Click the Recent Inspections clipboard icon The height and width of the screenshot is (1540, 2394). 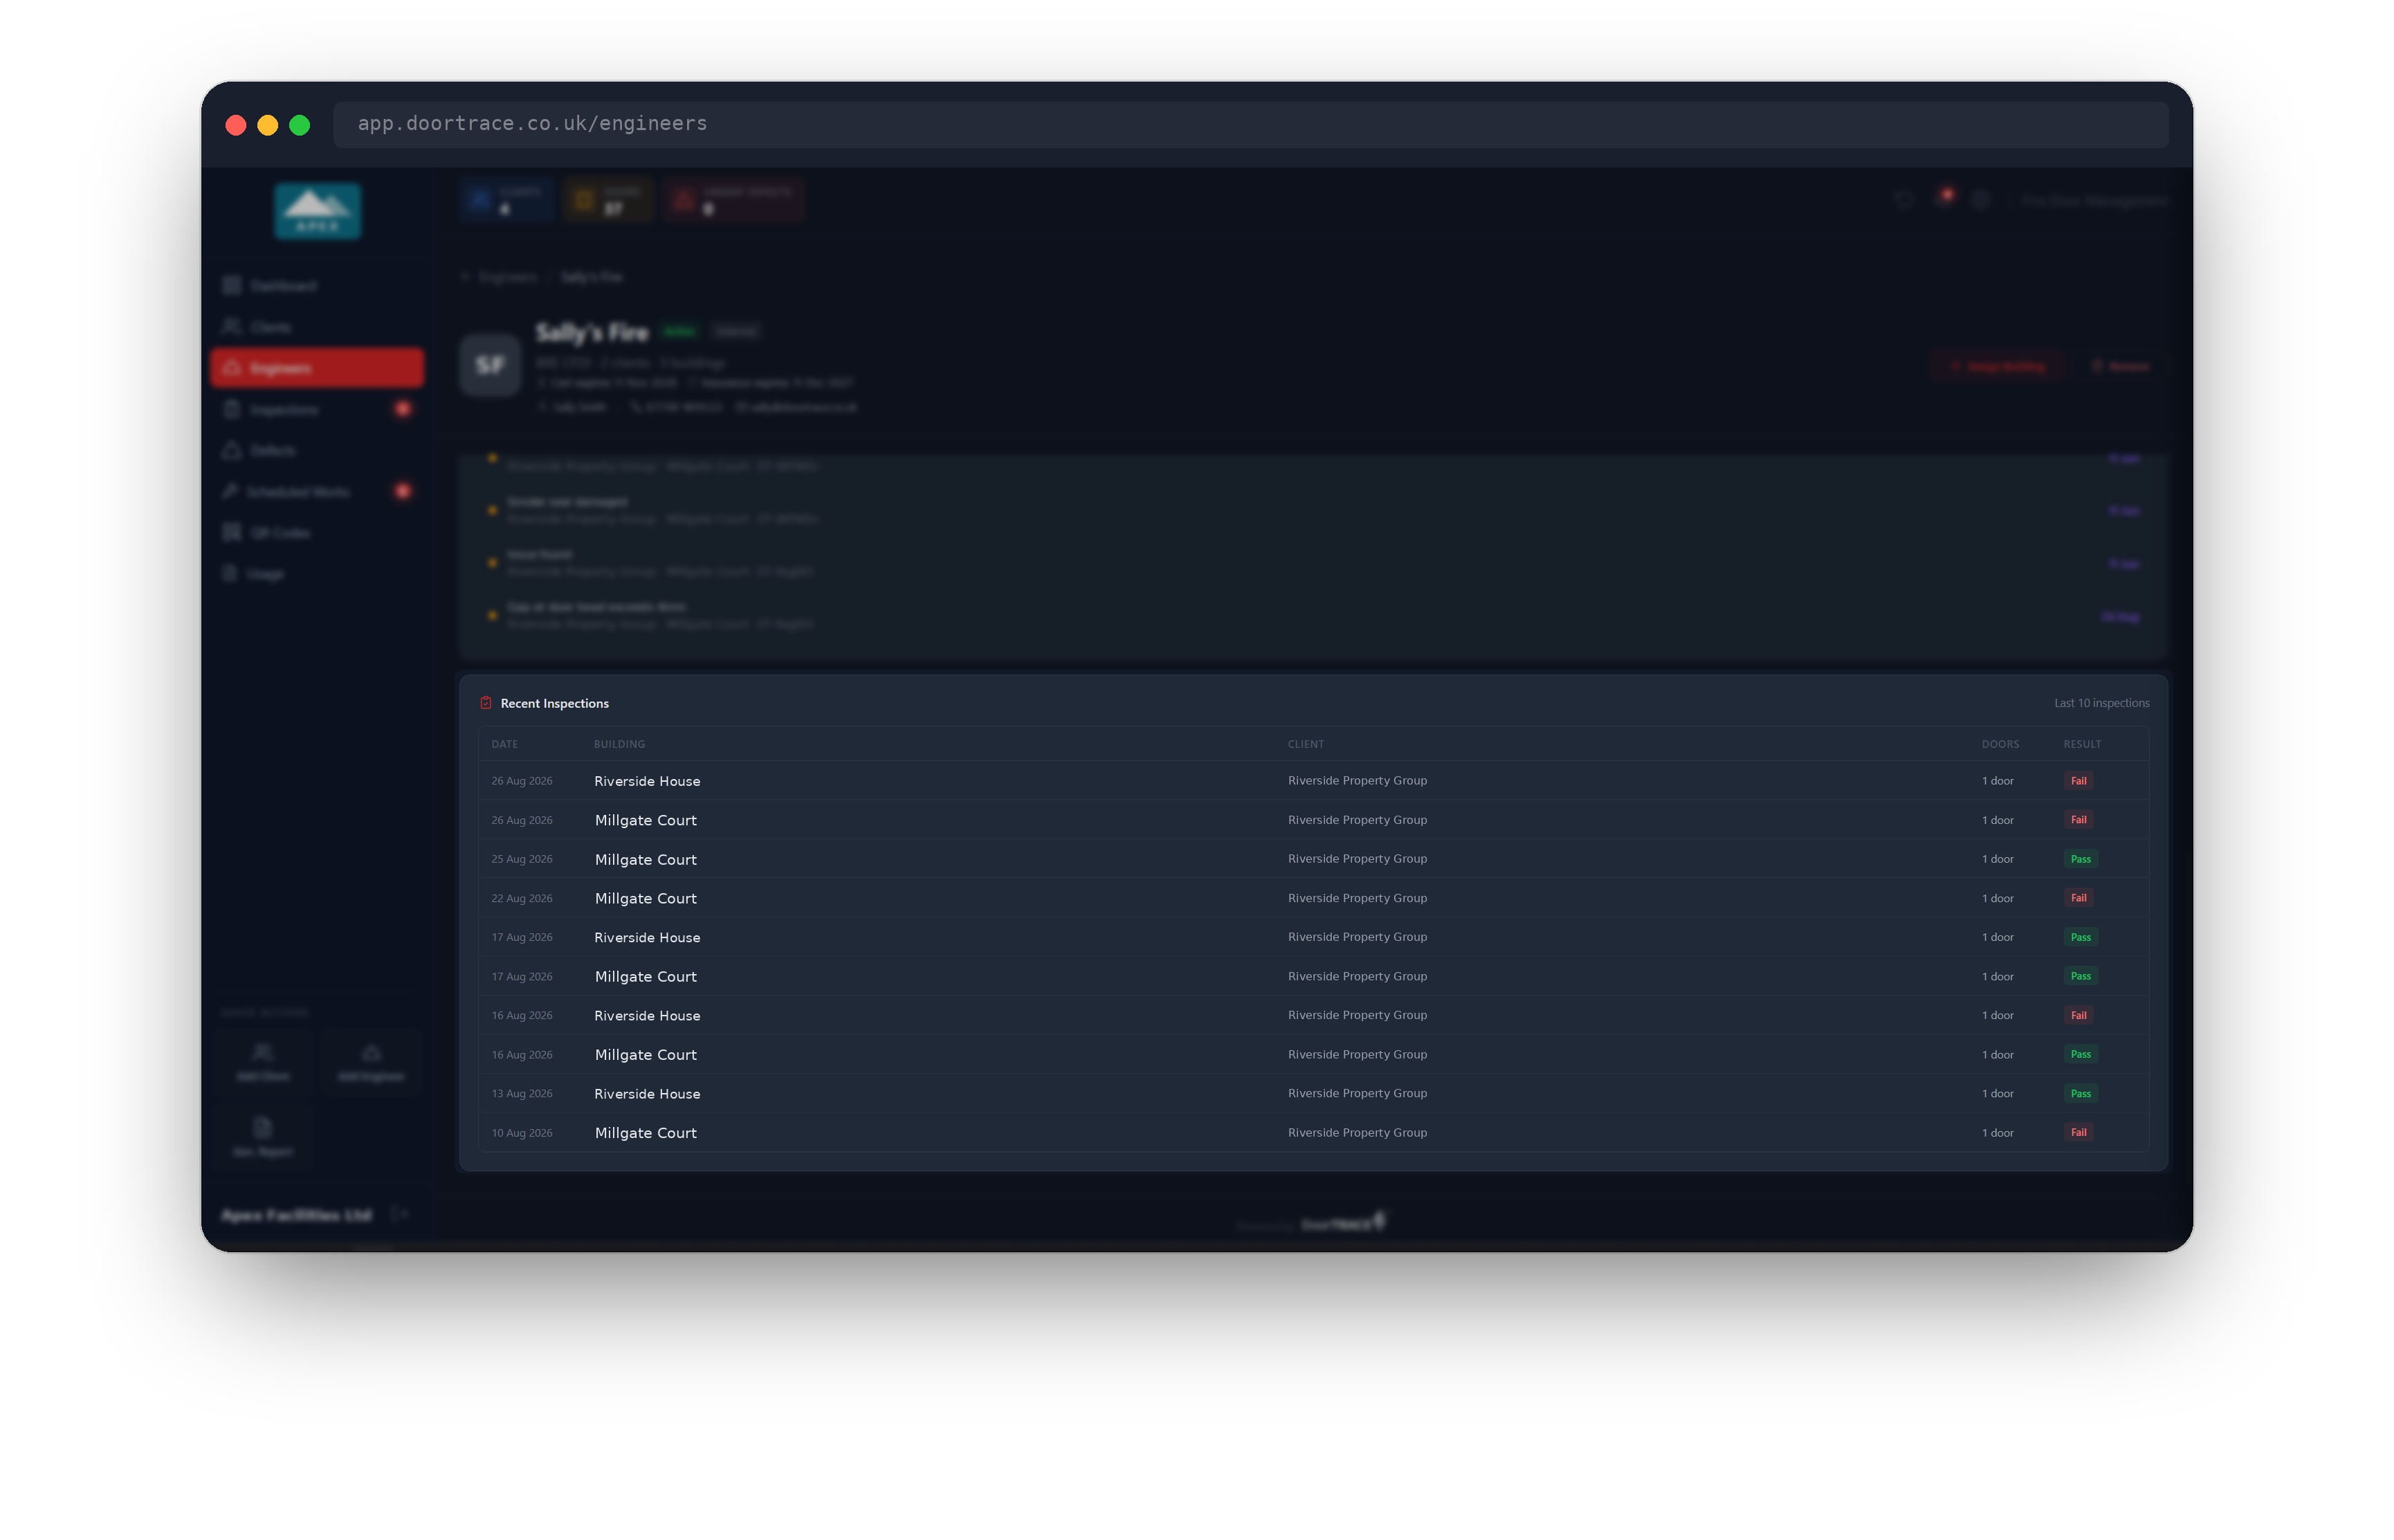486,703
